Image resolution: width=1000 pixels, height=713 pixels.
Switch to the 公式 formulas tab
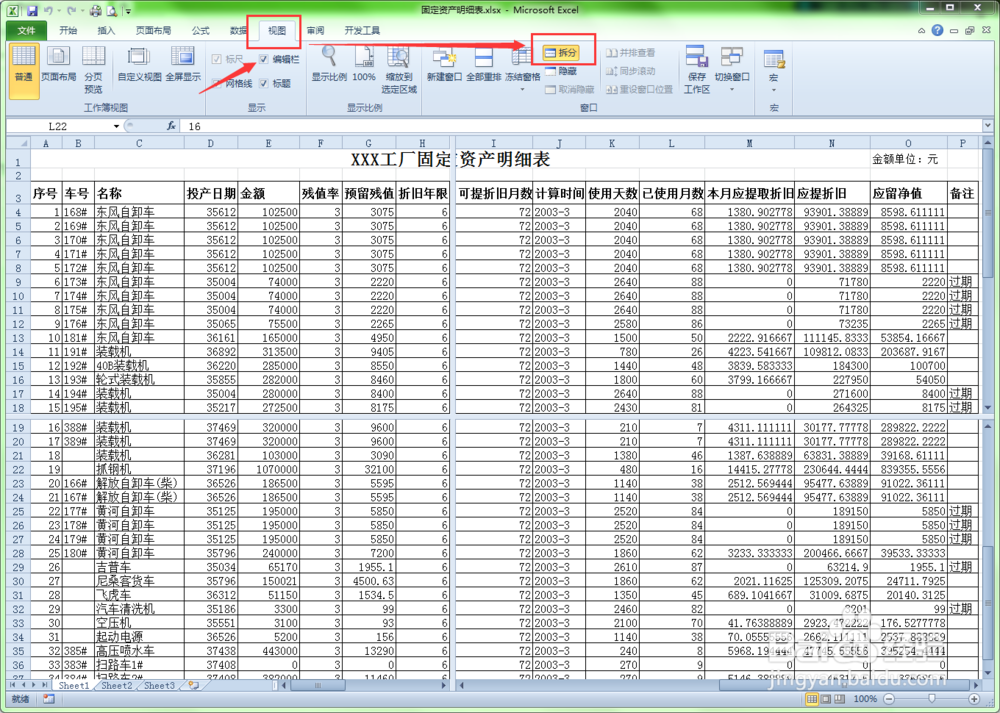click(200, 31)
